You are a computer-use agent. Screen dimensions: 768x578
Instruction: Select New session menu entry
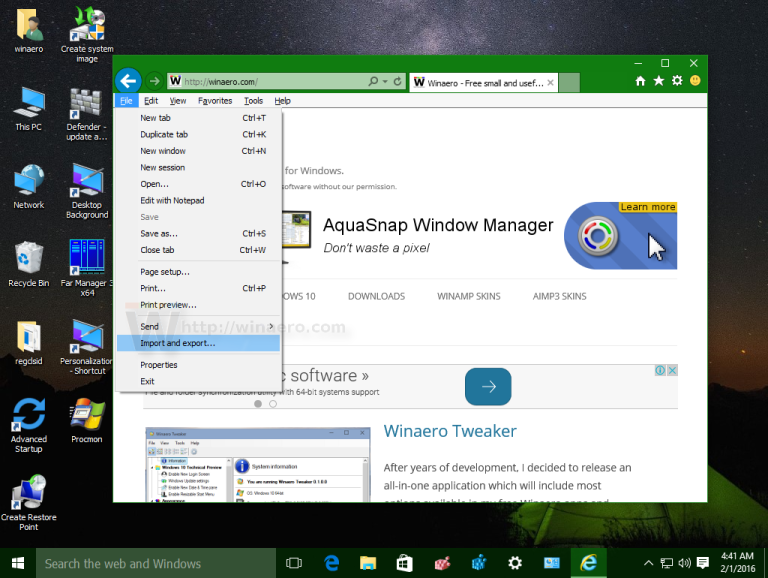click(198, 168)
